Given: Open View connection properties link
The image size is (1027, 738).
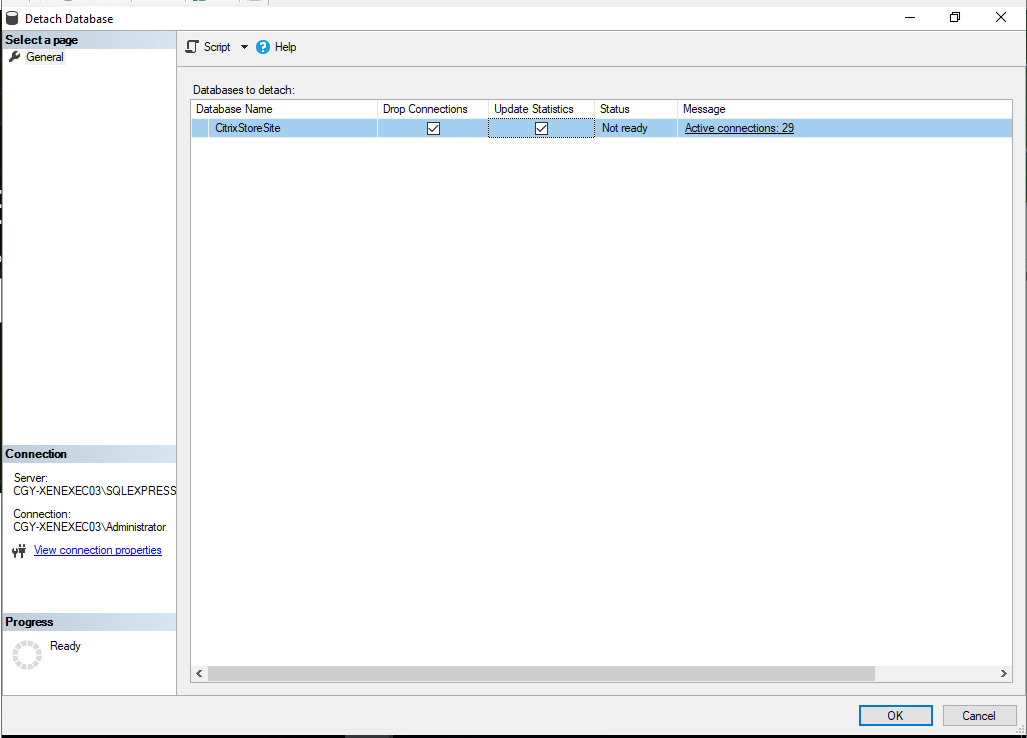Looking at the screenshot, I should click(x=98, y=550).
